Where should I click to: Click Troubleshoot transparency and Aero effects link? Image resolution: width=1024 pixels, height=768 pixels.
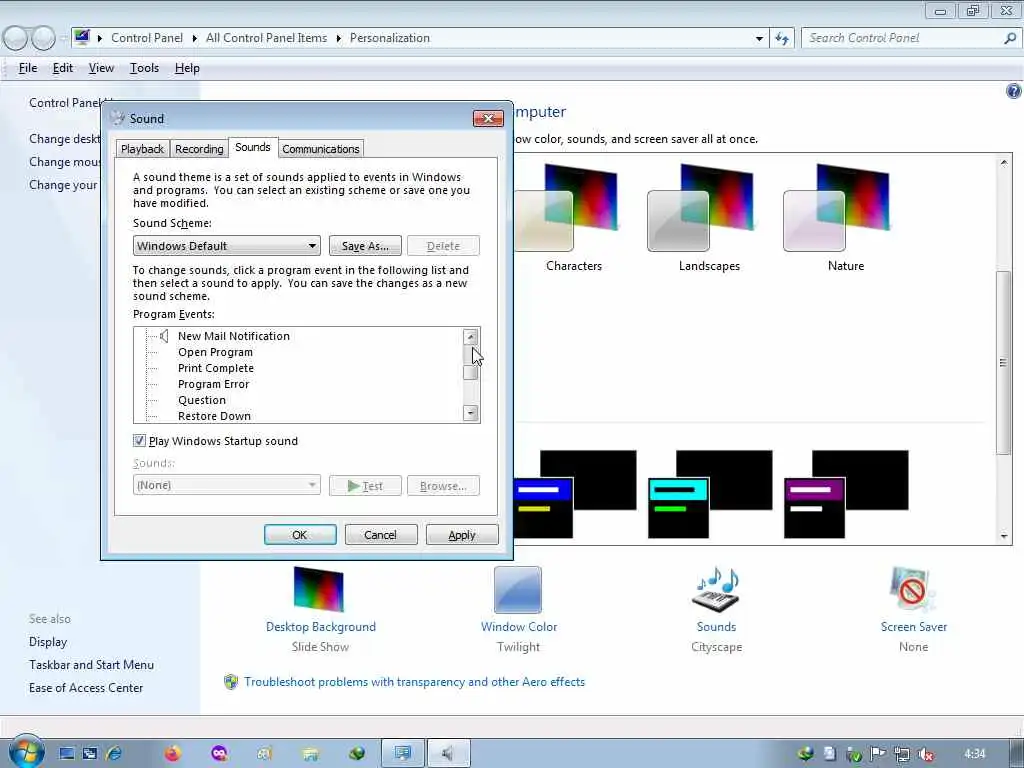(x=415, y=682)
